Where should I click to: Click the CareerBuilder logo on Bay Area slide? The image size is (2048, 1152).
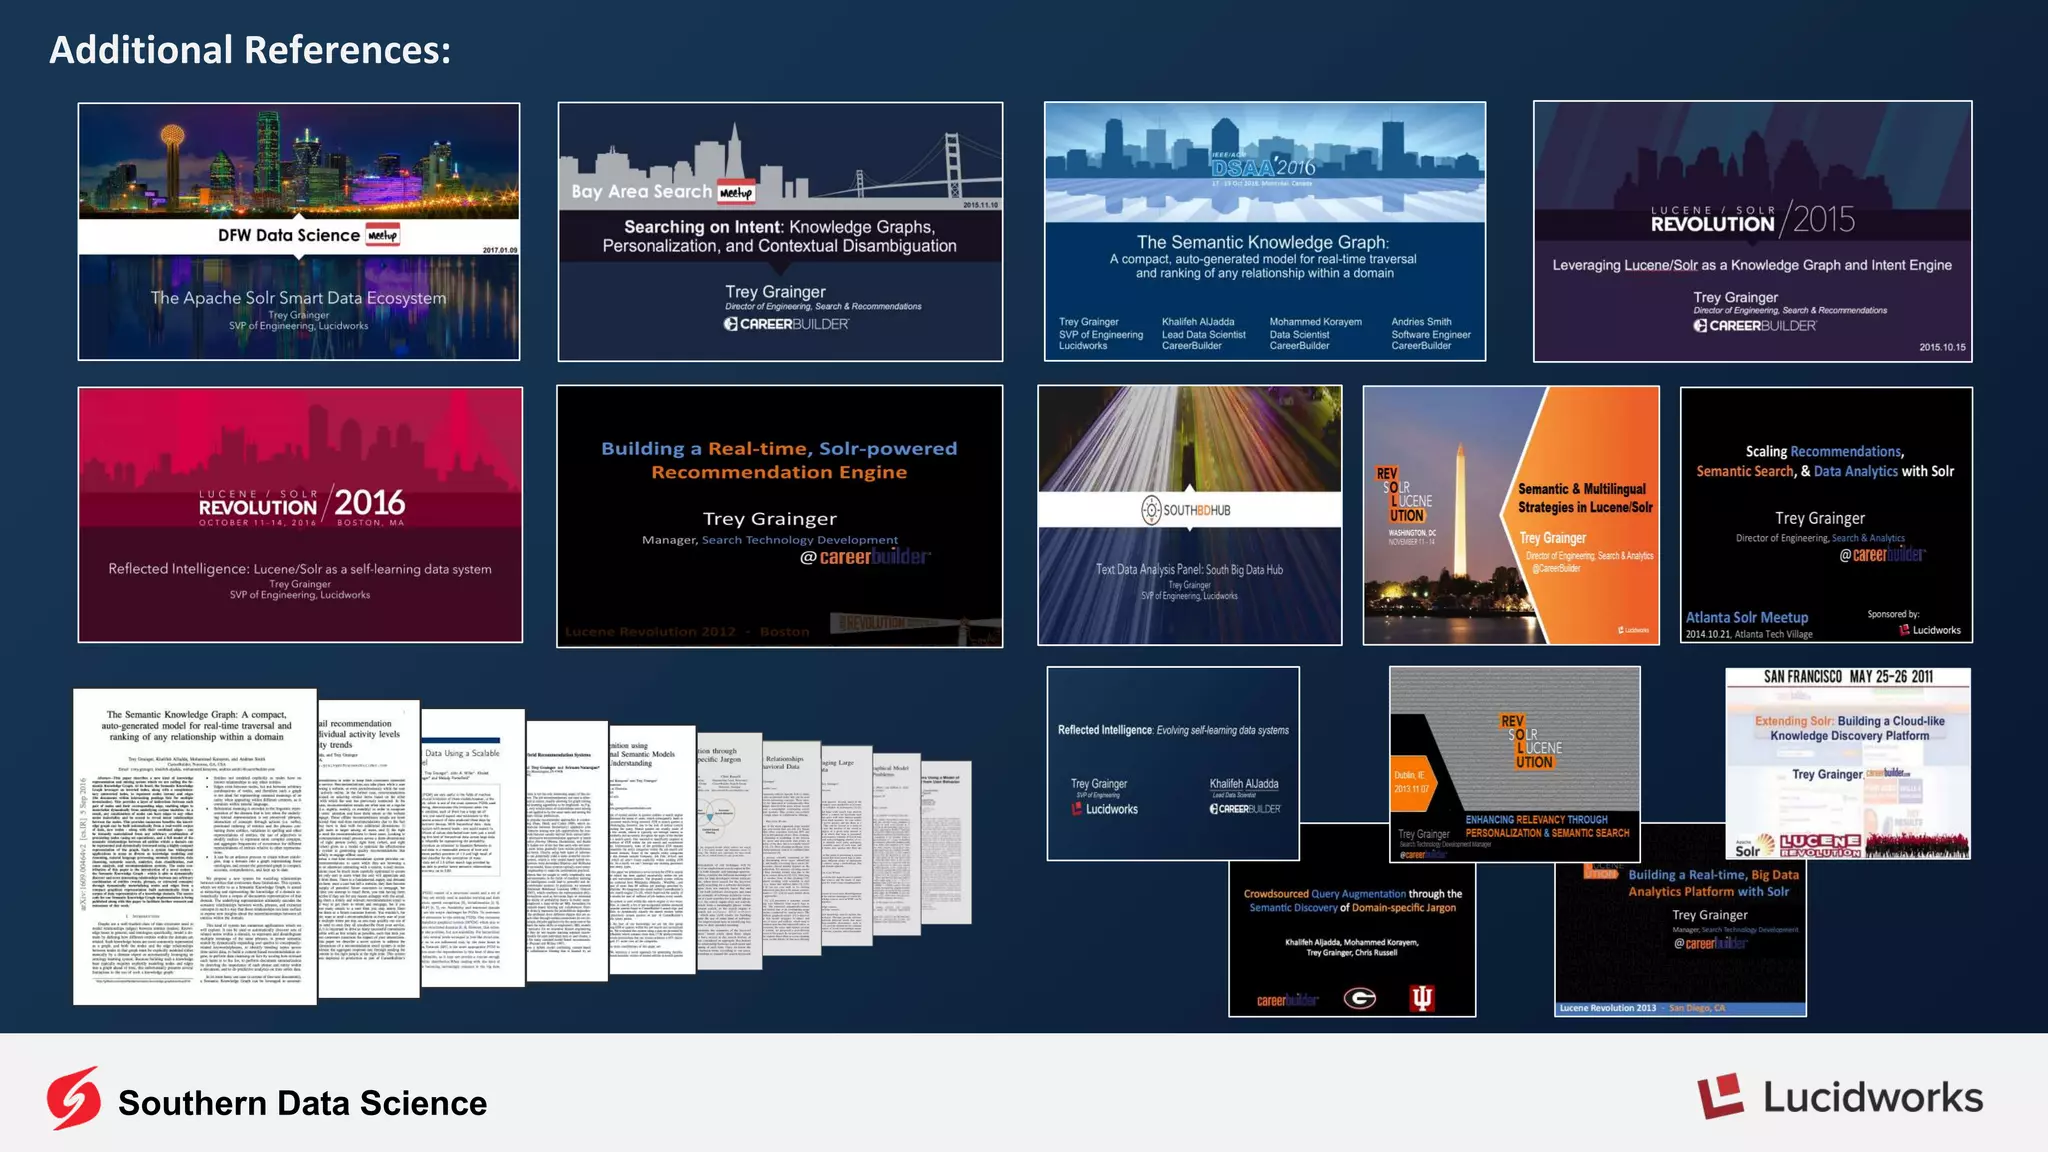tap(787, 324)
